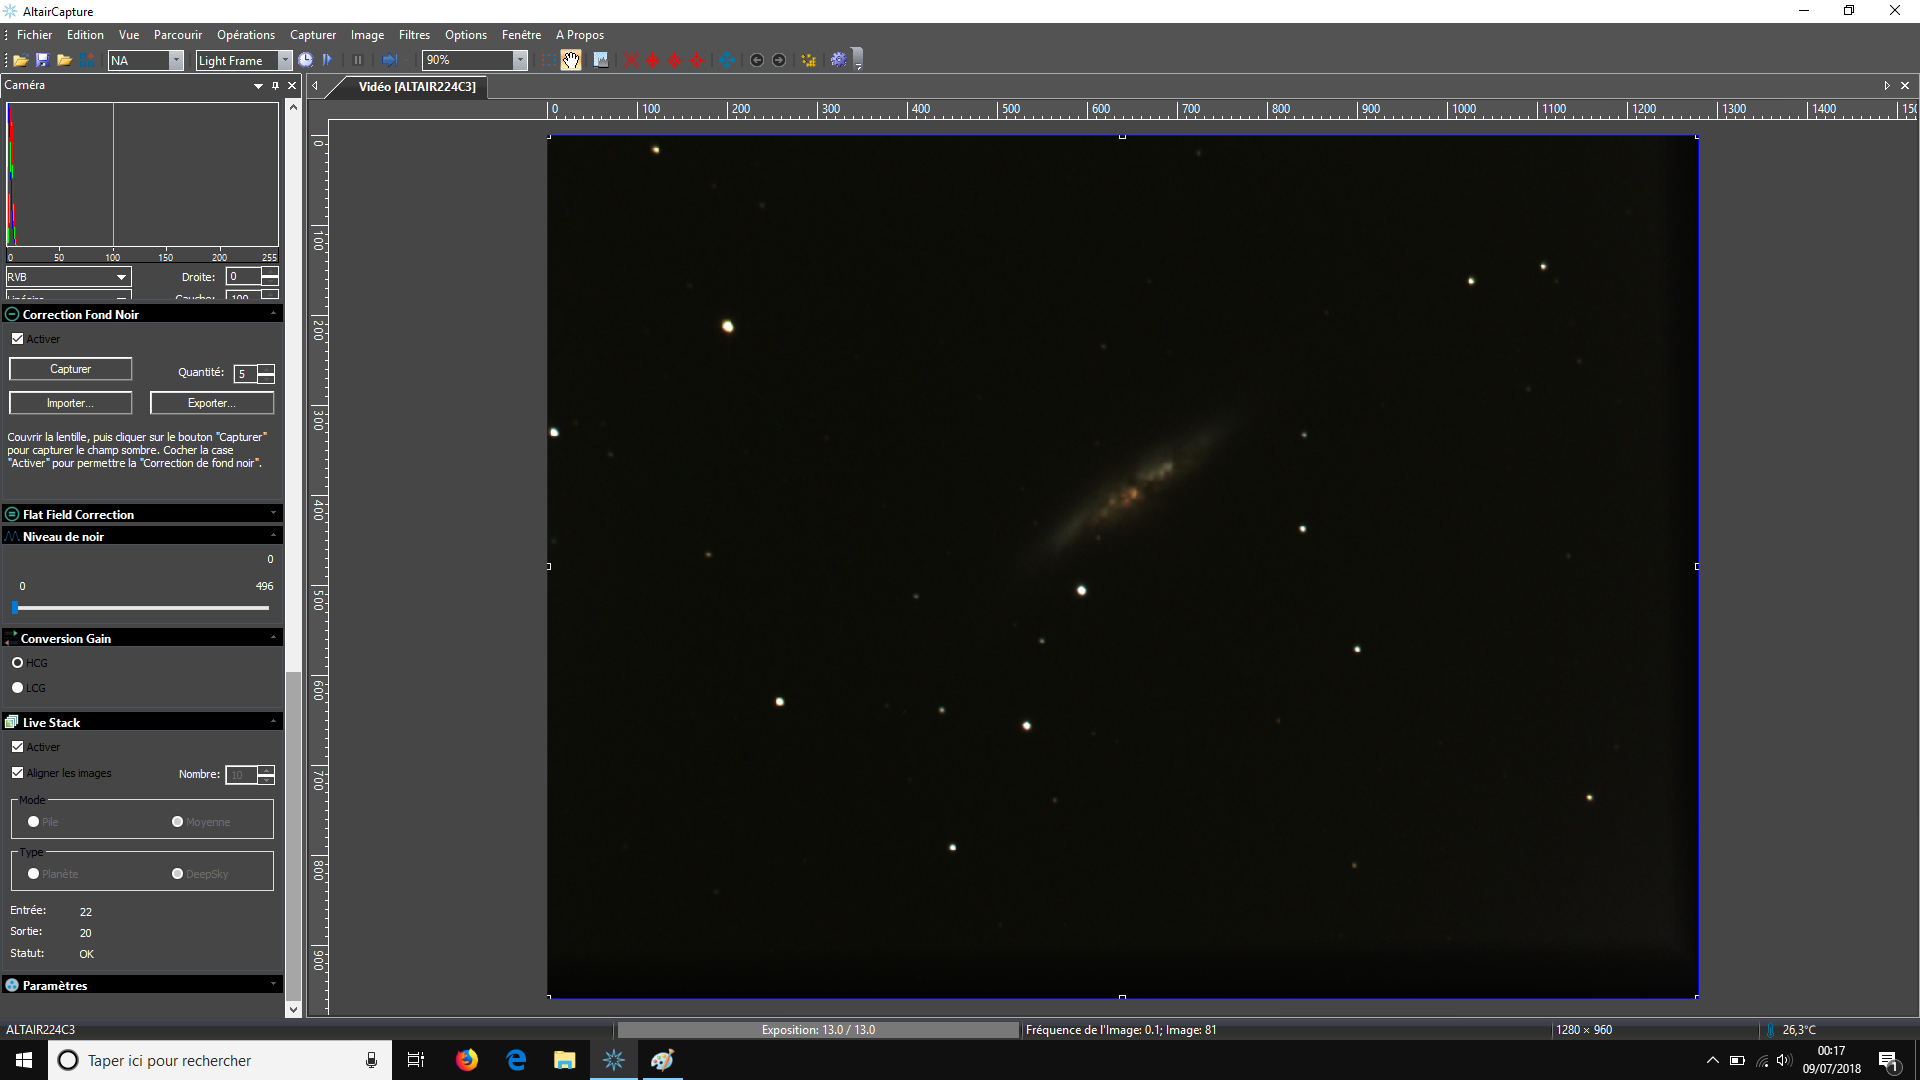Select the hand pan tool
Screen dimensions: 1920x1080
[571, 60]
